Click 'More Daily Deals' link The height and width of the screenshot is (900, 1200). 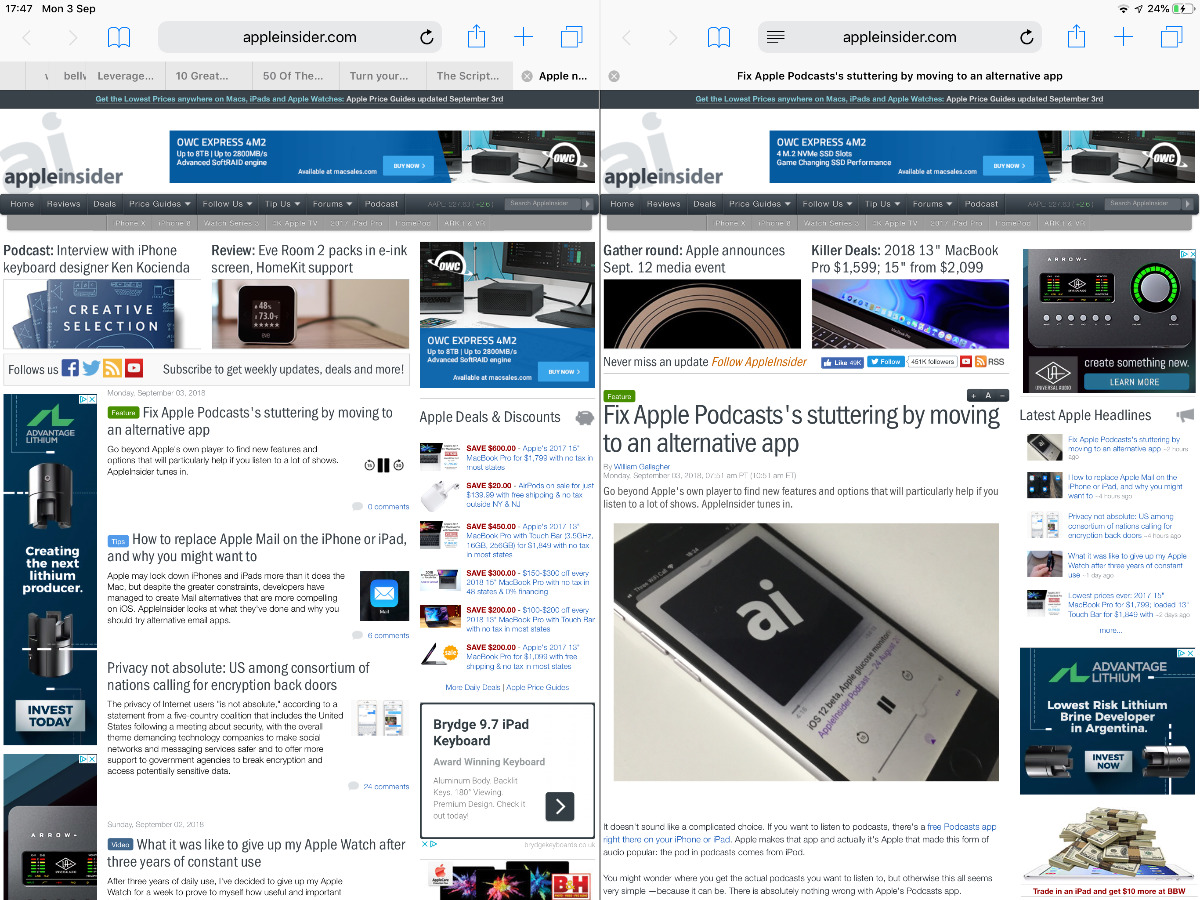pyautogui.click(x=473, y=688)
